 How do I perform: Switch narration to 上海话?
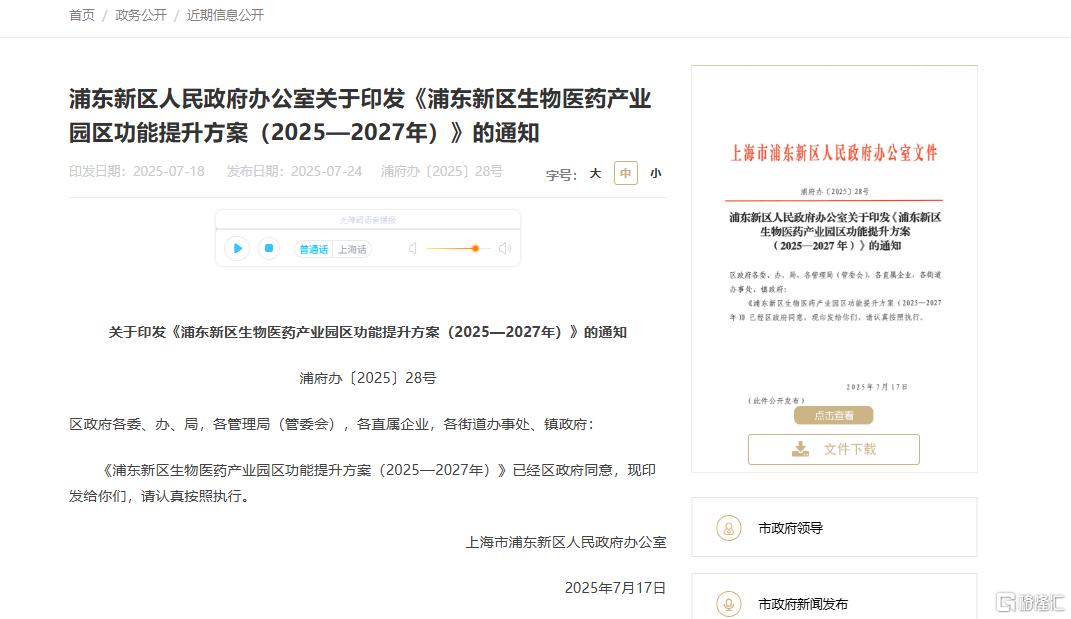(x=352, y=249)
